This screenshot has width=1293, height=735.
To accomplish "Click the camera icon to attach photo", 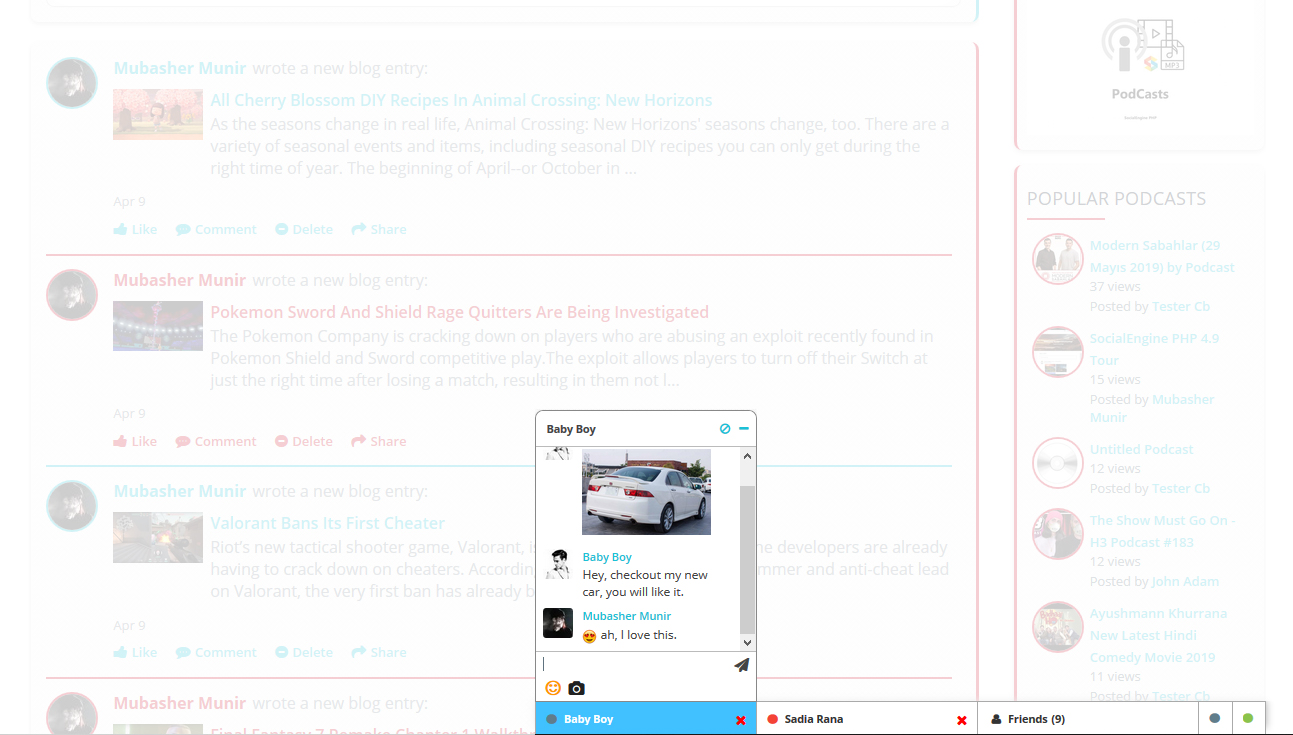I will [576, 688].
